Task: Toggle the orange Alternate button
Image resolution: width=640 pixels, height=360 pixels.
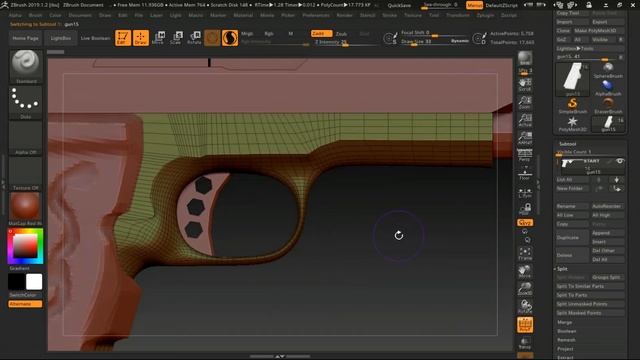Action: 25,304
